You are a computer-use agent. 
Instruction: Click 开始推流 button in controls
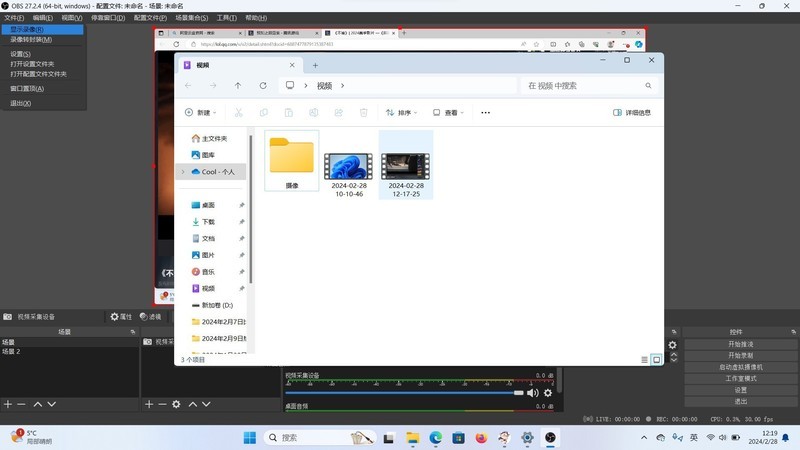740,344
